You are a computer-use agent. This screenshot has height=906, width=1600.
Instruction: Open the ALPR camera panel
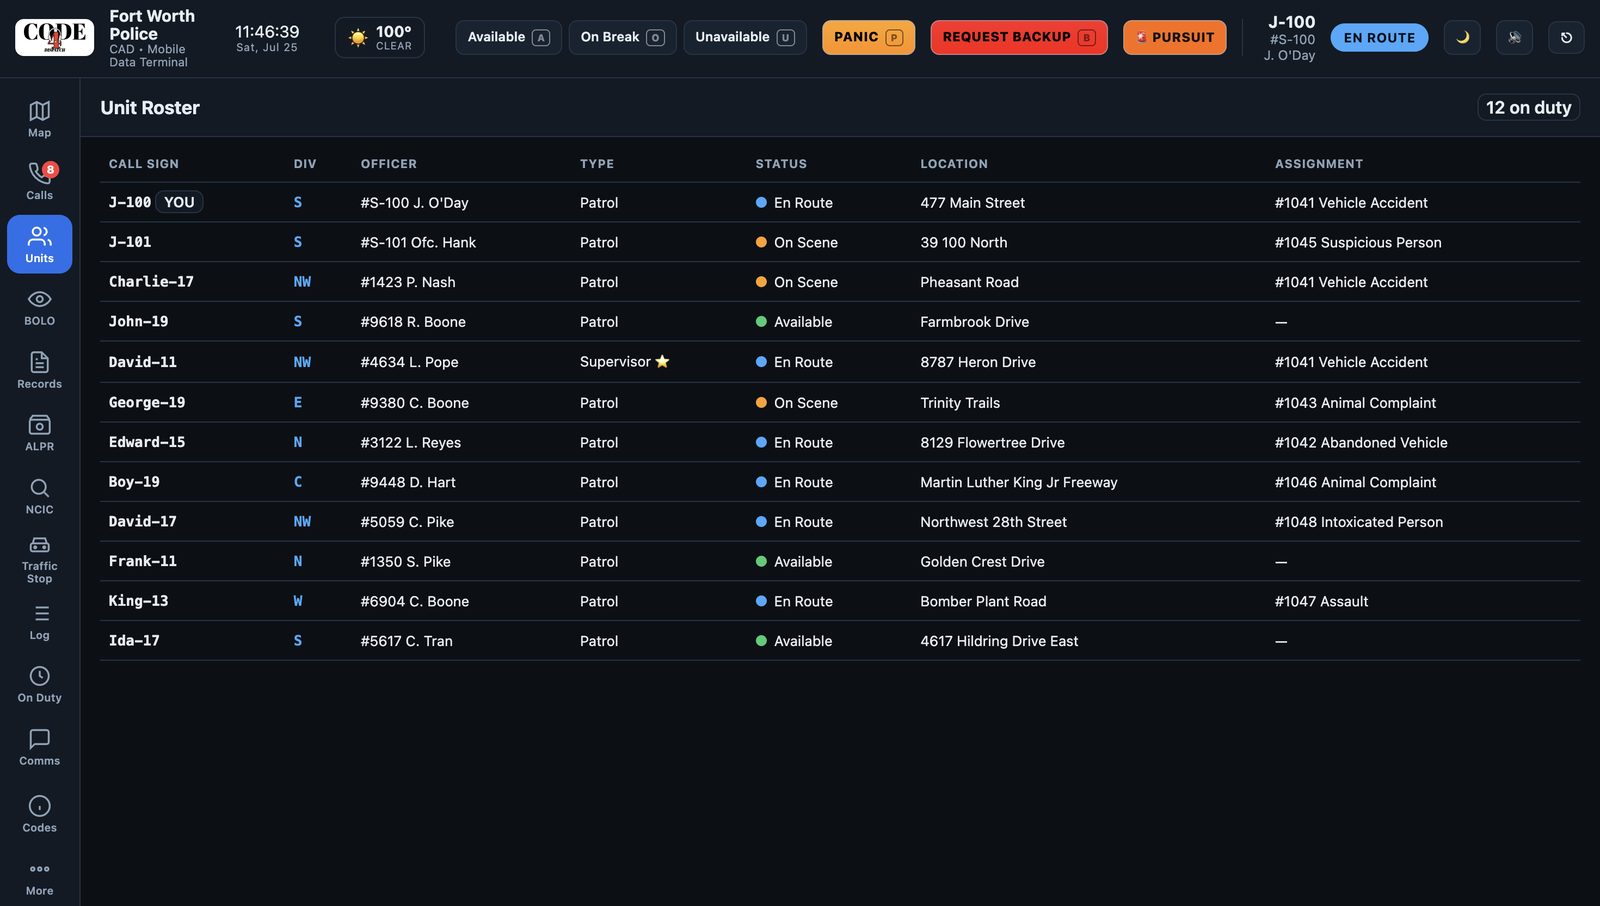[x=39, y=433]
